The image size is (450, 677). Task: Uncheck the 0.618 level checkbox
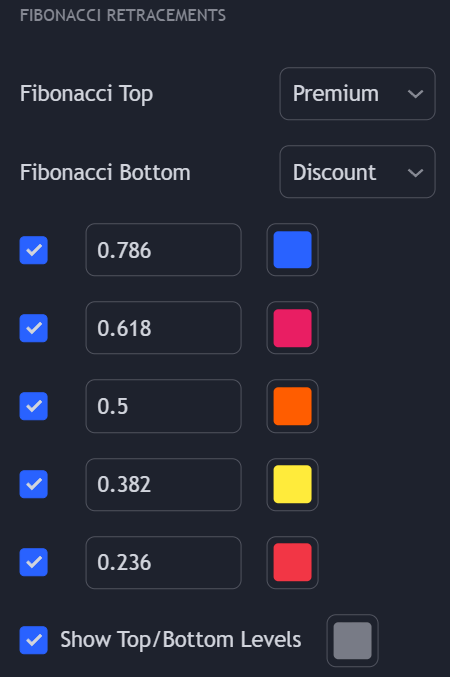tap(34, 328)
